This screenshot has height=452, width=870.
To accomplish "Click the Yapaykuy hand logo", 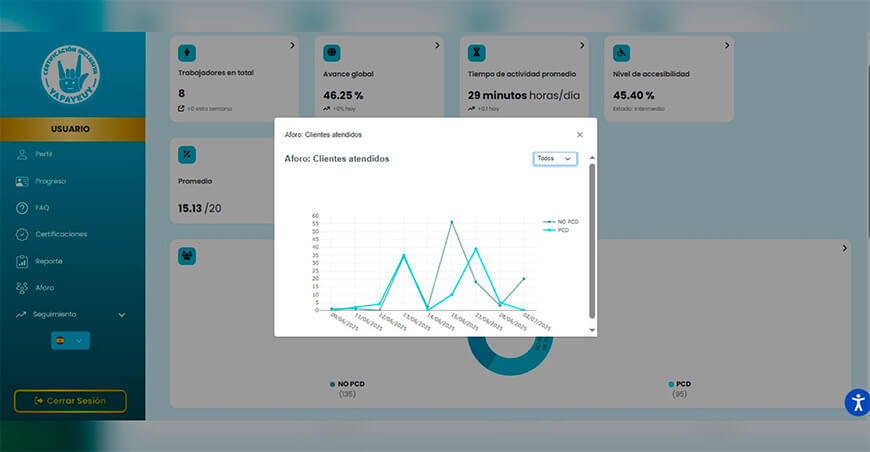I will (x=70, y=74).
